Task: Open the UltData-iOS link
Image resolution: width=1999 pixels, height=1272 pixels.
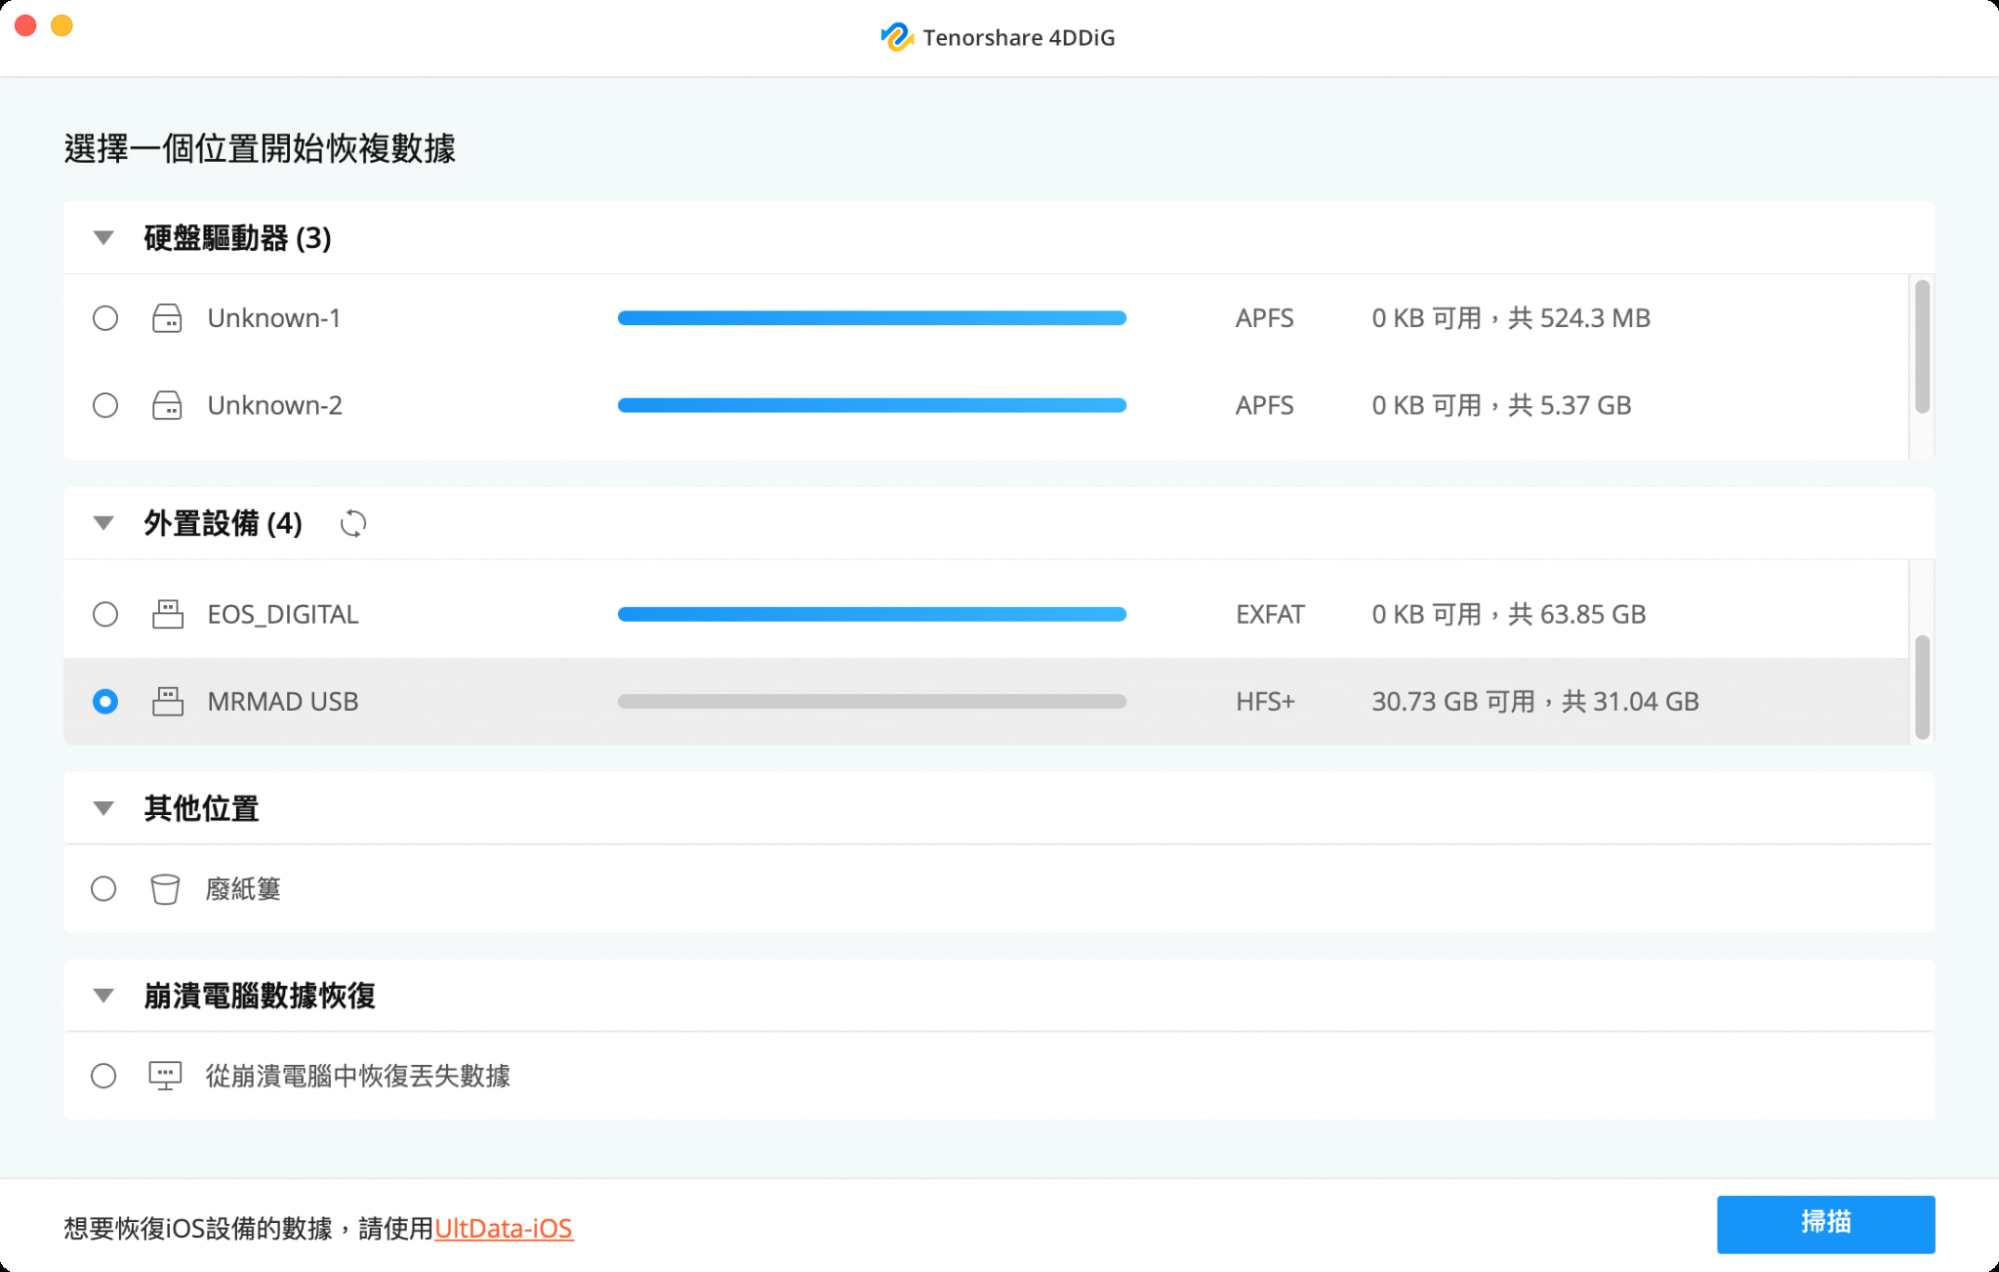Action: tap(503, 1228)
